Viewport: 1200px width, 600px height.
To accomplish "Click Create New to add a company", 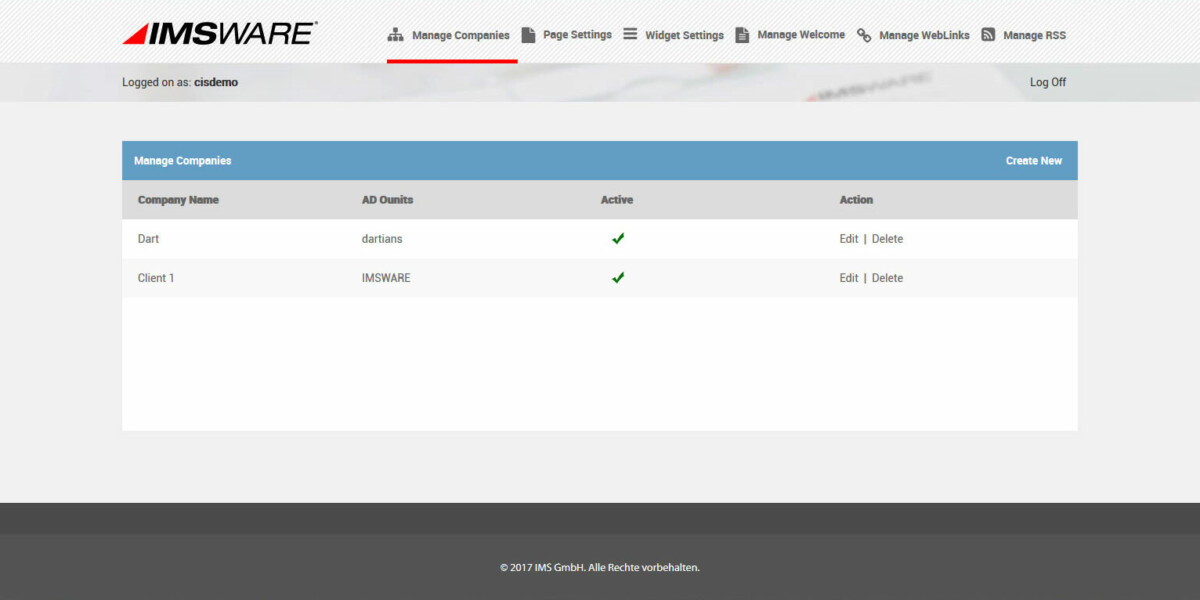I will 1034,160.
